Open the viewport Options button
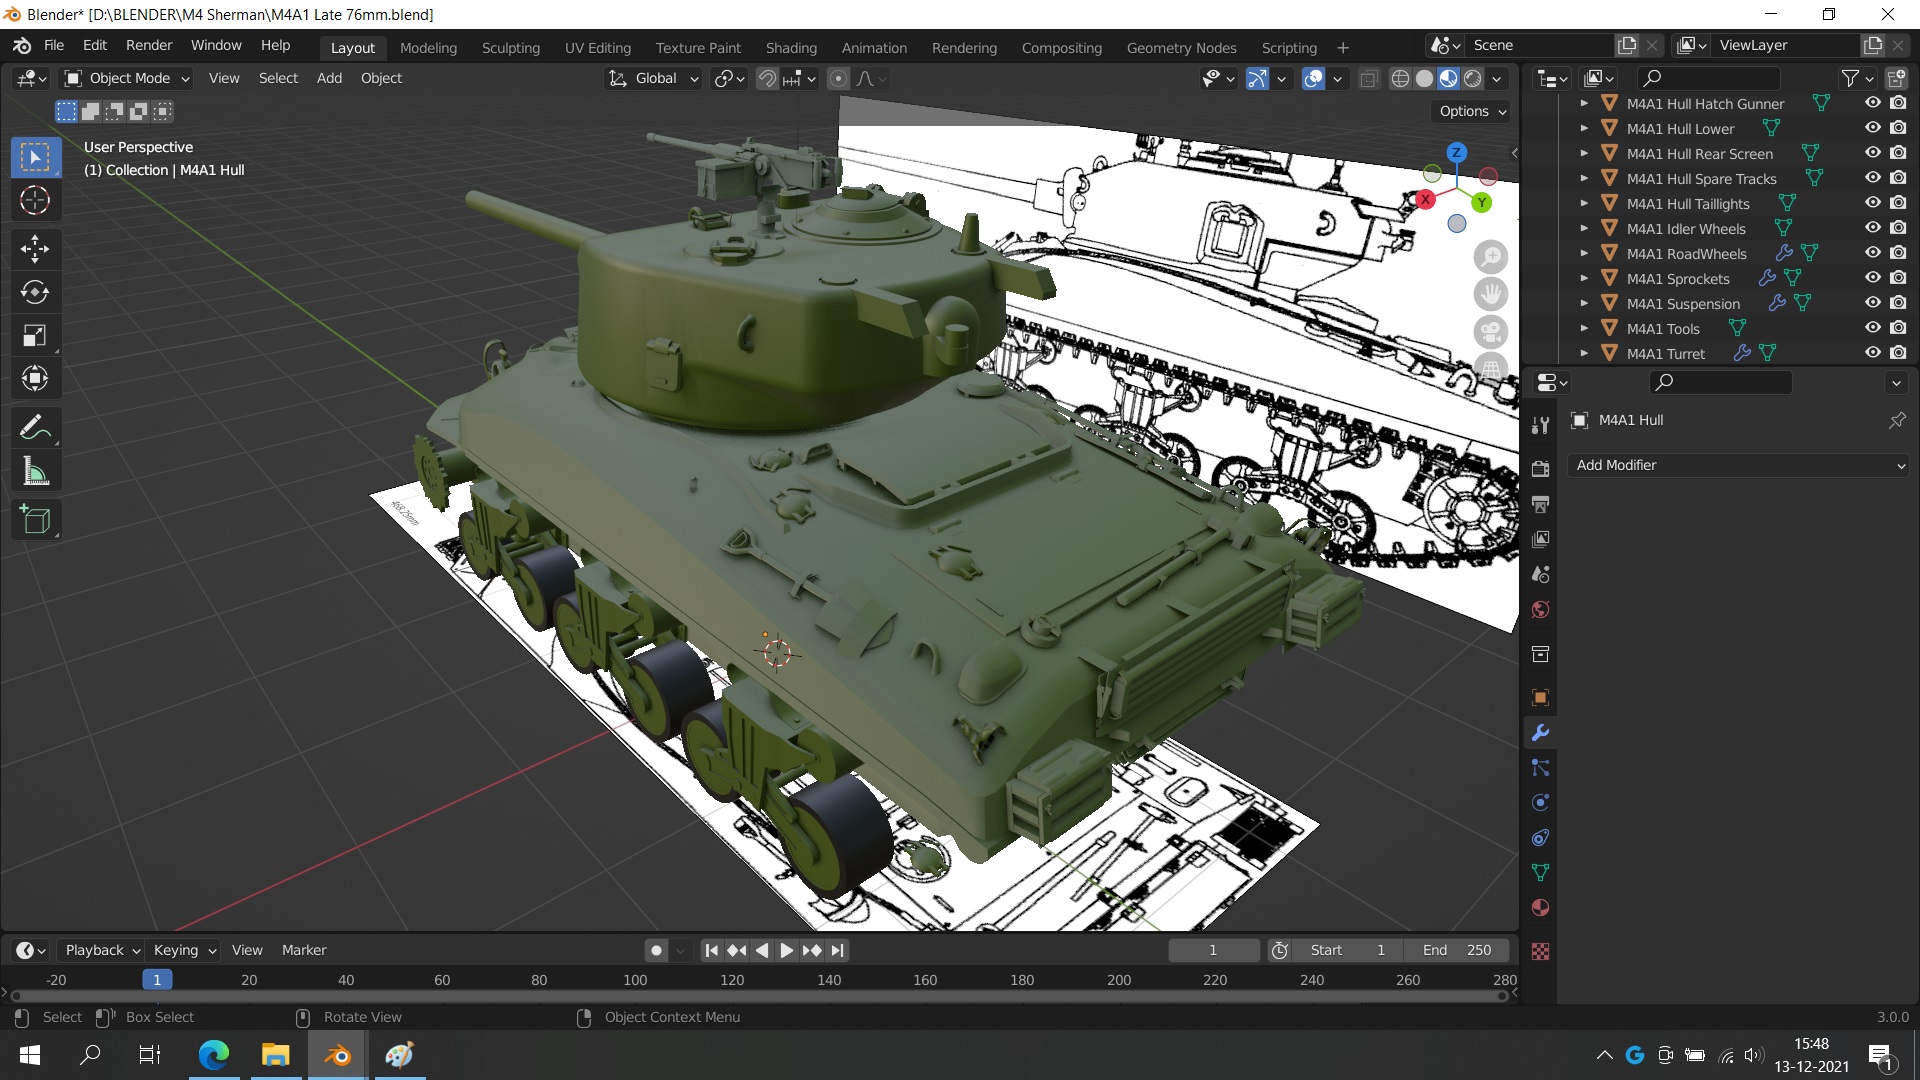The width and height of the screenshot is (1920, 1080). coord(1472,111)
